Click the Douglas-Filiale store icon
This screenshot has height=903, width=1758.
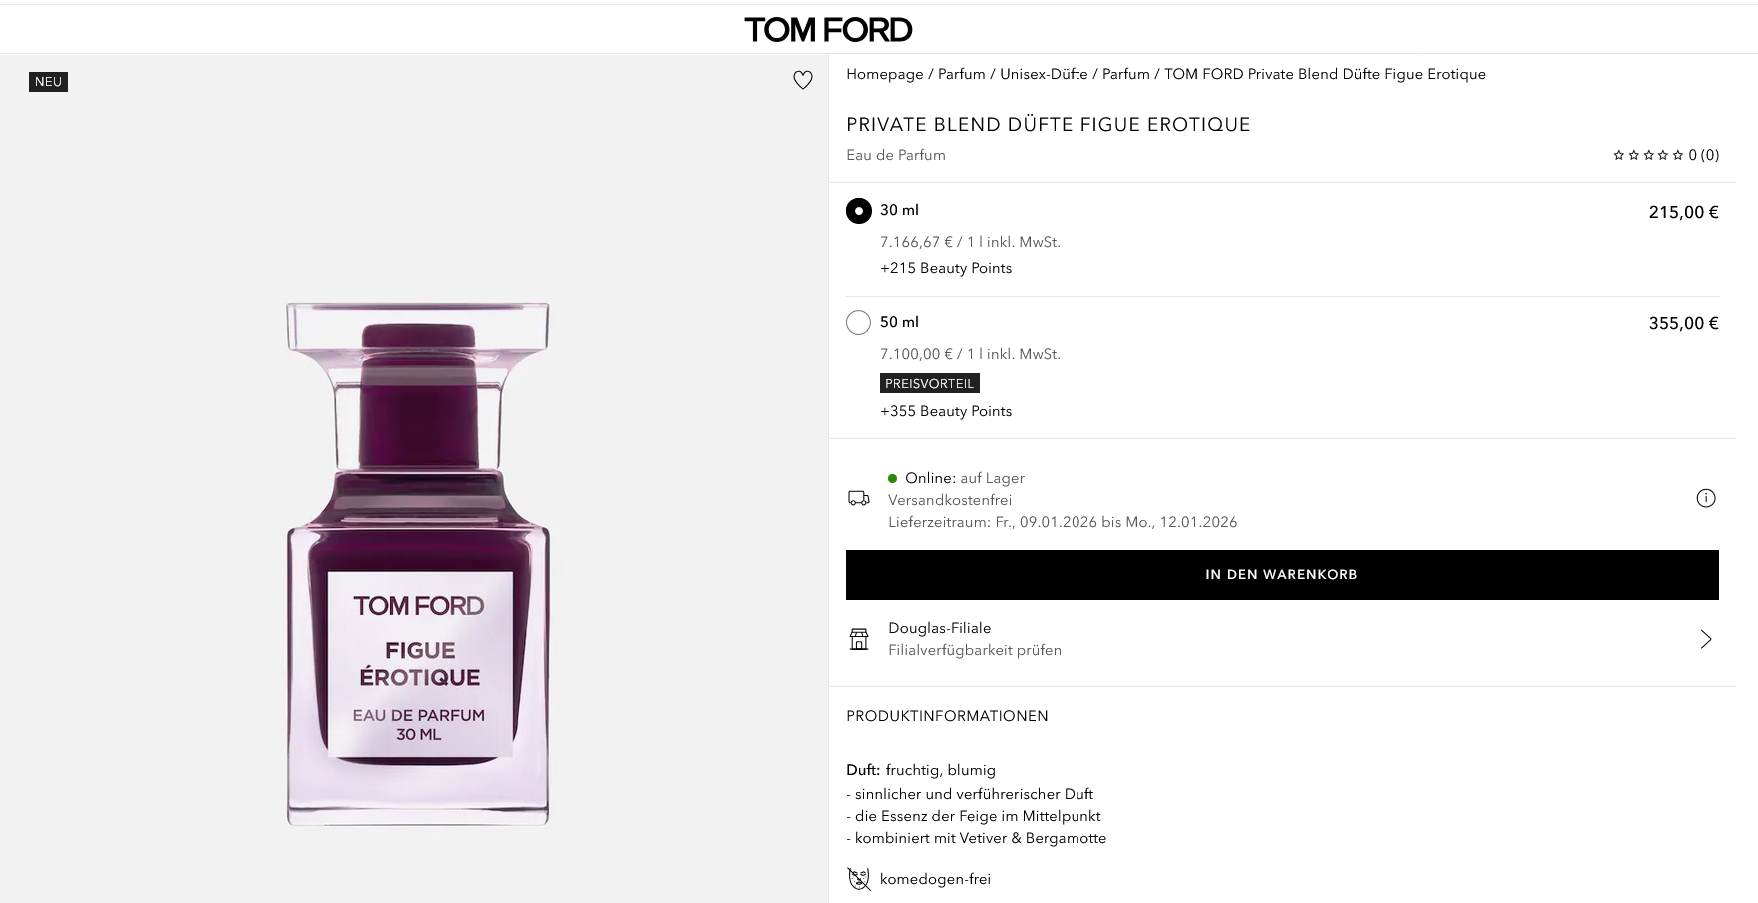tap(858, 639)
